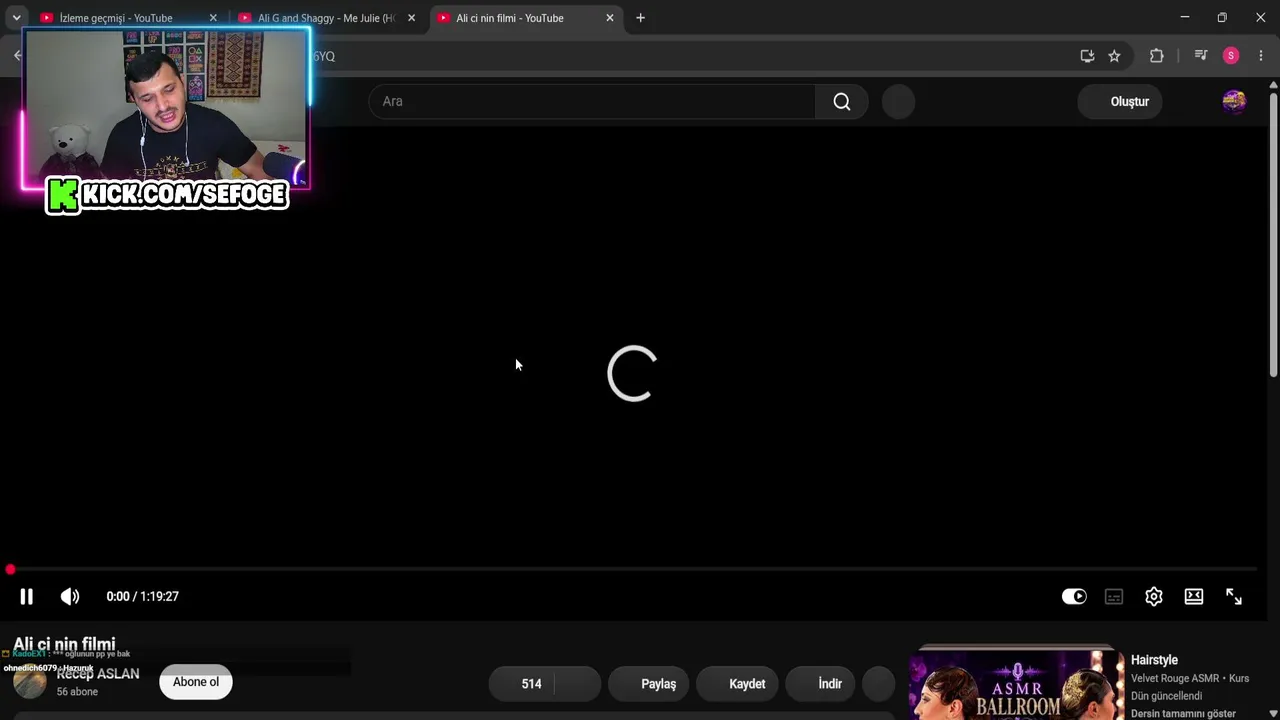Mute the video using the speaker icon
Viewport: 1280px width, 720px height.
[70, 596]
